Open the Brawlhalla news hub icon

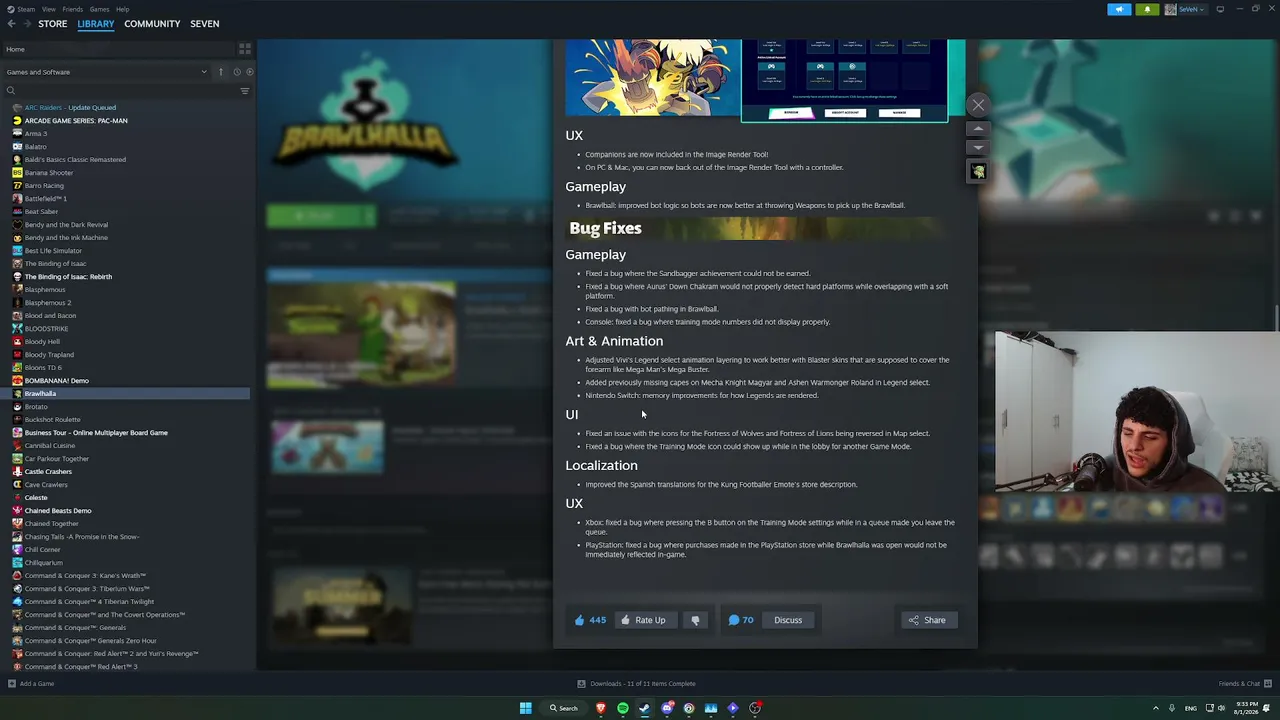pos(978,172)
